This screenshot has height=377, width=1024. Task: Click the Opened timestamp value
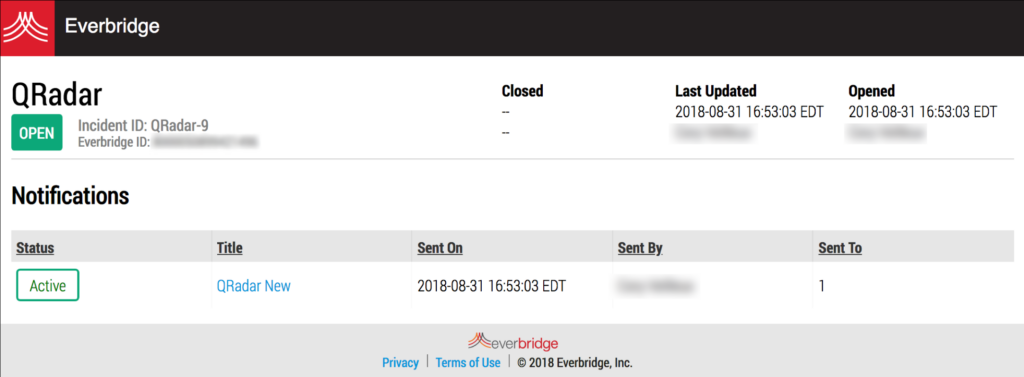(923, 112)
